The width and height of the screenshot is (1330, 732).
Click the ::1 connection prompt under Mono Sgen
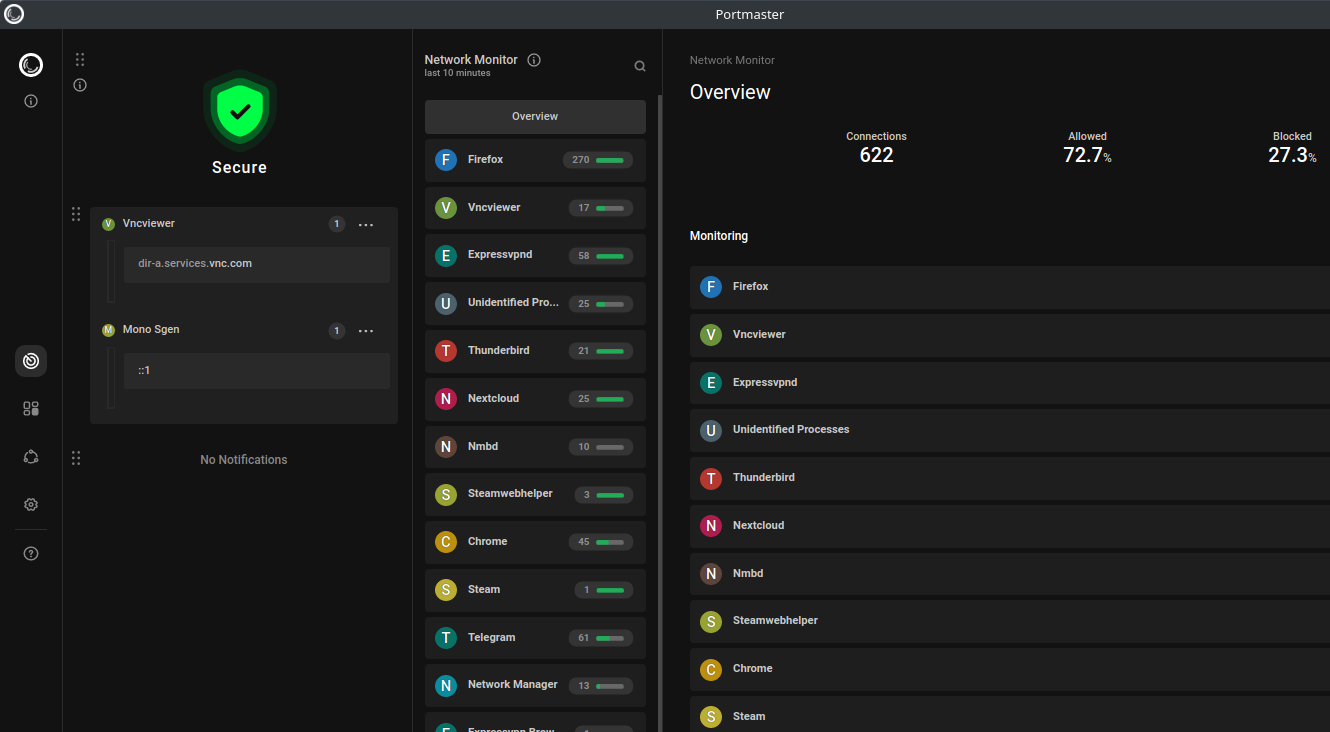[257, 371]
